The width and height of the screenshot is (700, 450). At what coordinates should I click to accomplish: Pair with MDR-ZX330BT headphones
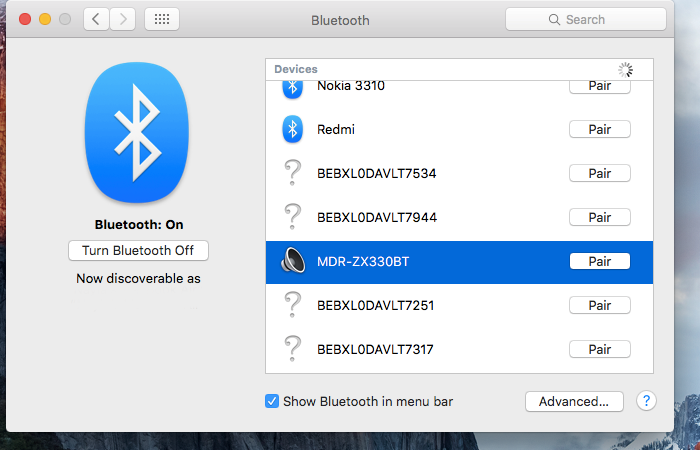pyautogui.click(x=600, y=261)
